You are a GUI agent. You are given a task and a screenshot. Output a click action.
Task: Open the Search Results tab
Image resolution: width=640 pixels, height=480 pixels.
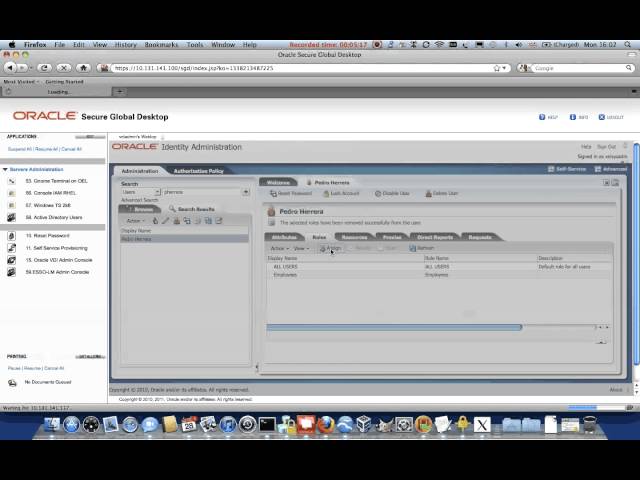click(192, 209)
